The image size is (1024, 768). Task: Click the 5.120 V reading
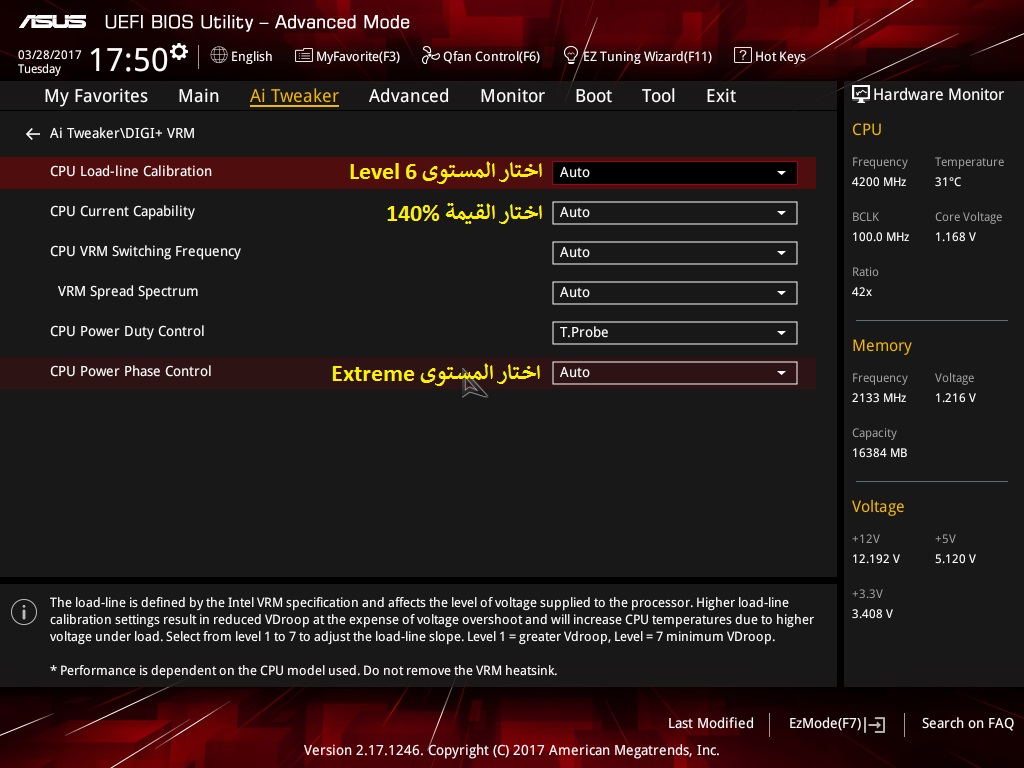coord(955,559)
